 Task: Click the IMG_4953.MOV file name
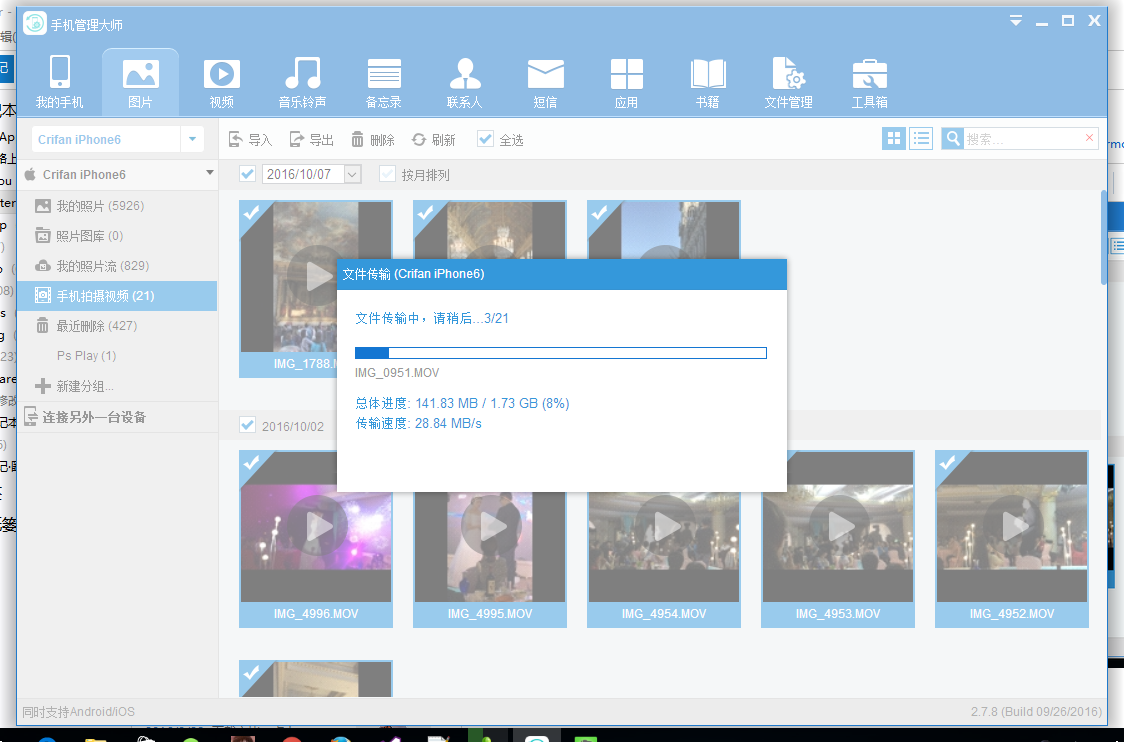(838, 614)
